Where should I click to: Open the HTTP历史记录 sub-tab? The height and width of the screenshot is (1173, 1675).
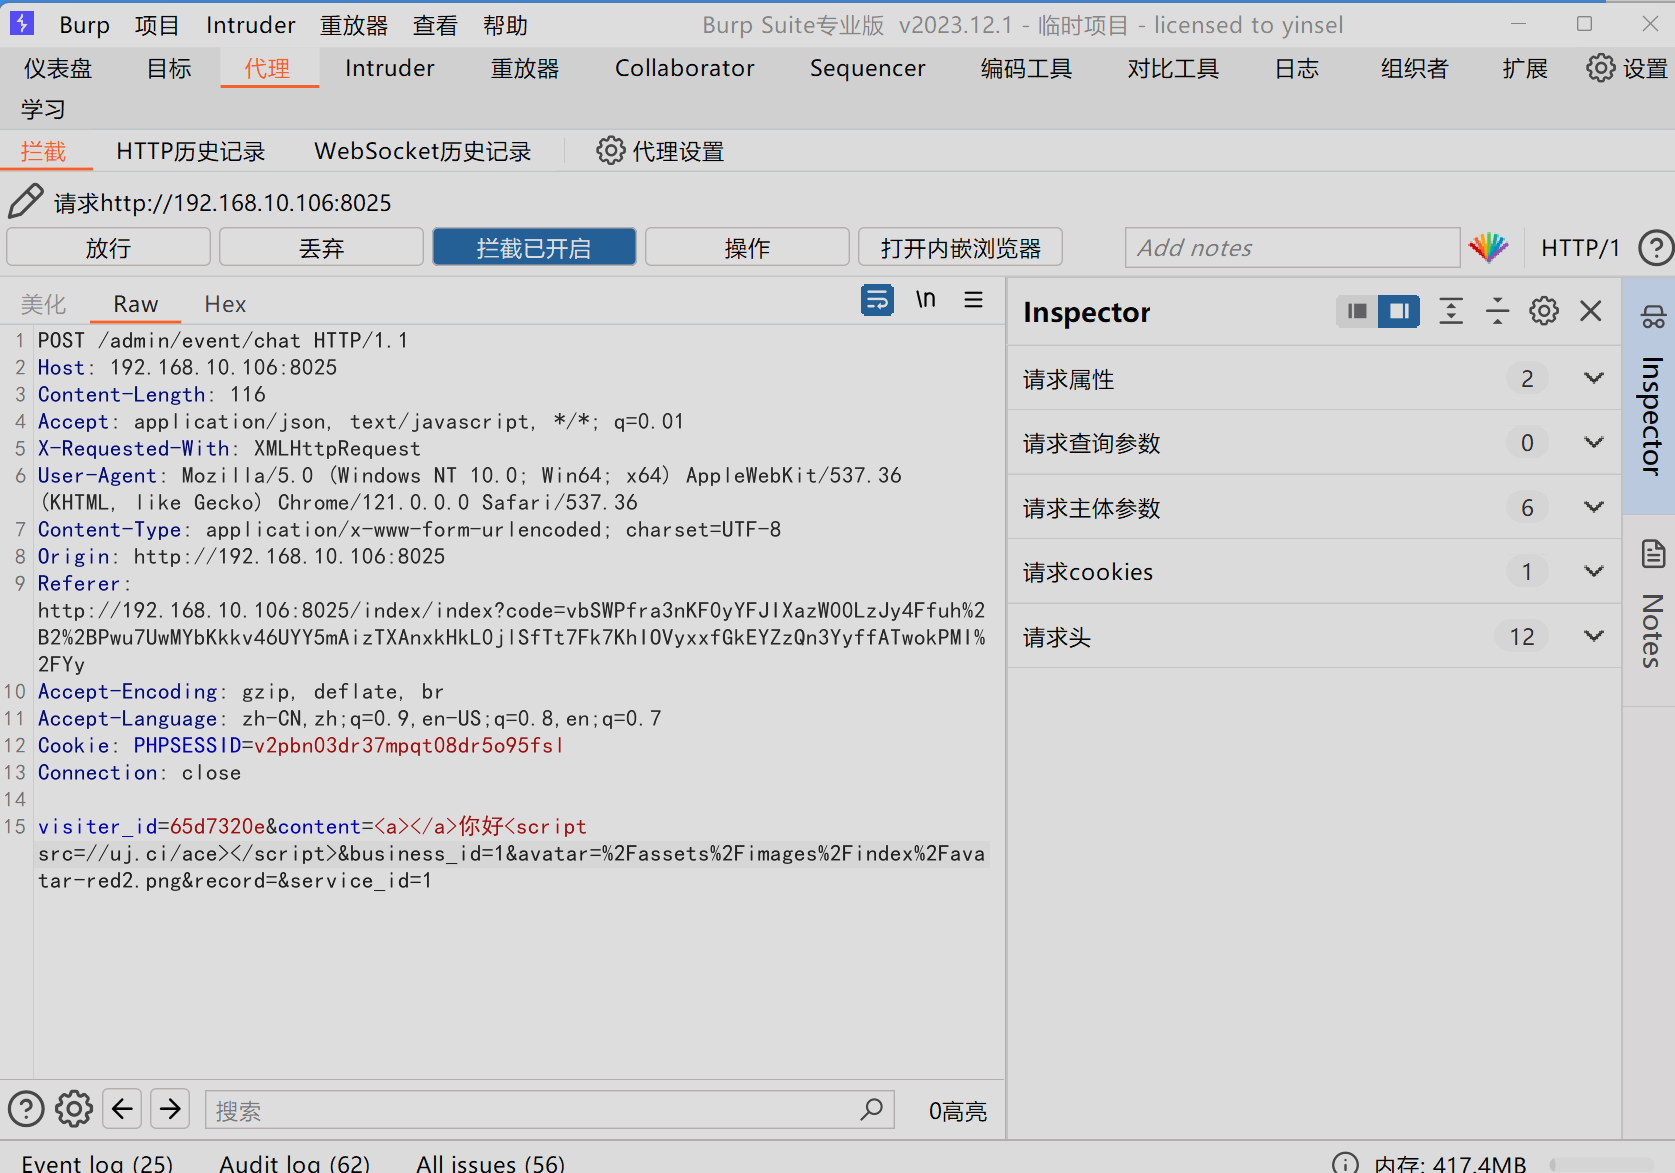[x=190, y=151]
